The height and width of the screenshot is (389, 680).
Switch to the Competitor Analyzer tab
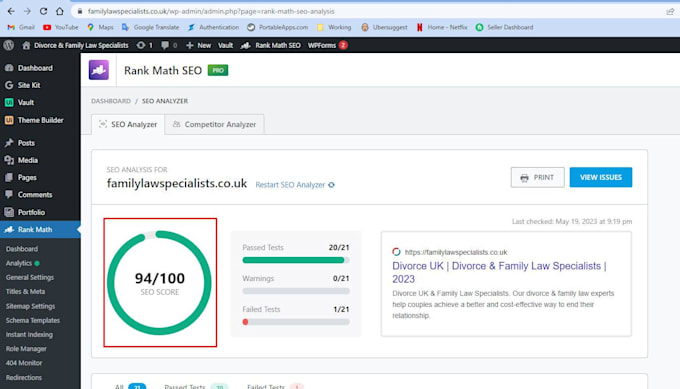[214, 124]
